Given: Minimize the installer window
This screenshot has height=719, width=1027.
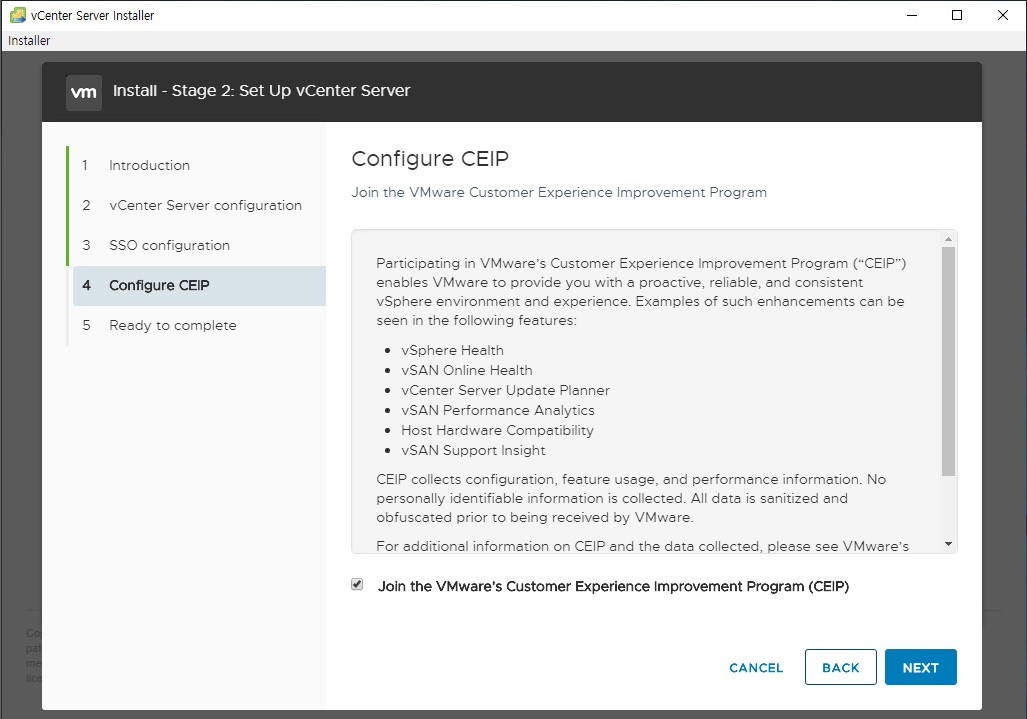Looking at the screenshot, I should click(x=912, y=15).
